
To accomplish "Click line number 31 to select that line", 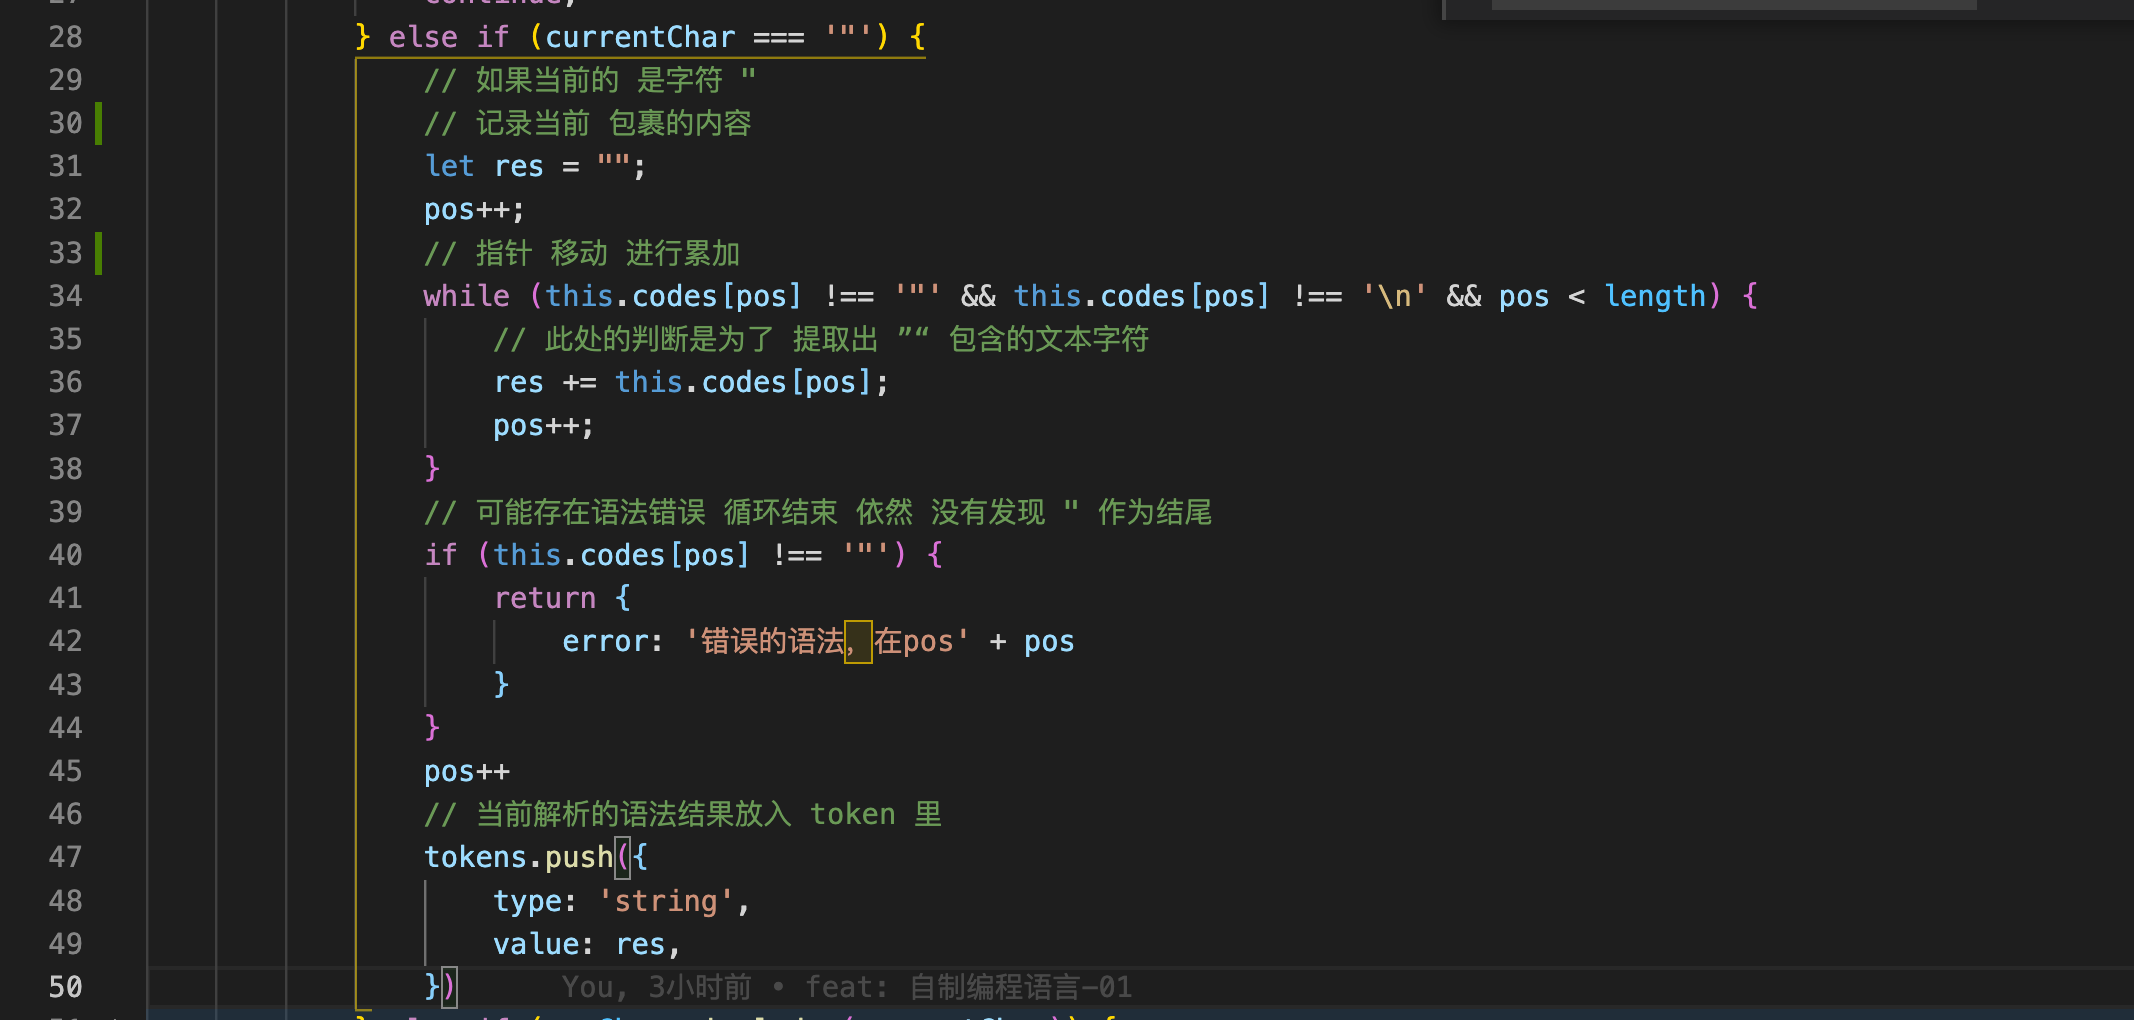I will (x=64, y=166).
